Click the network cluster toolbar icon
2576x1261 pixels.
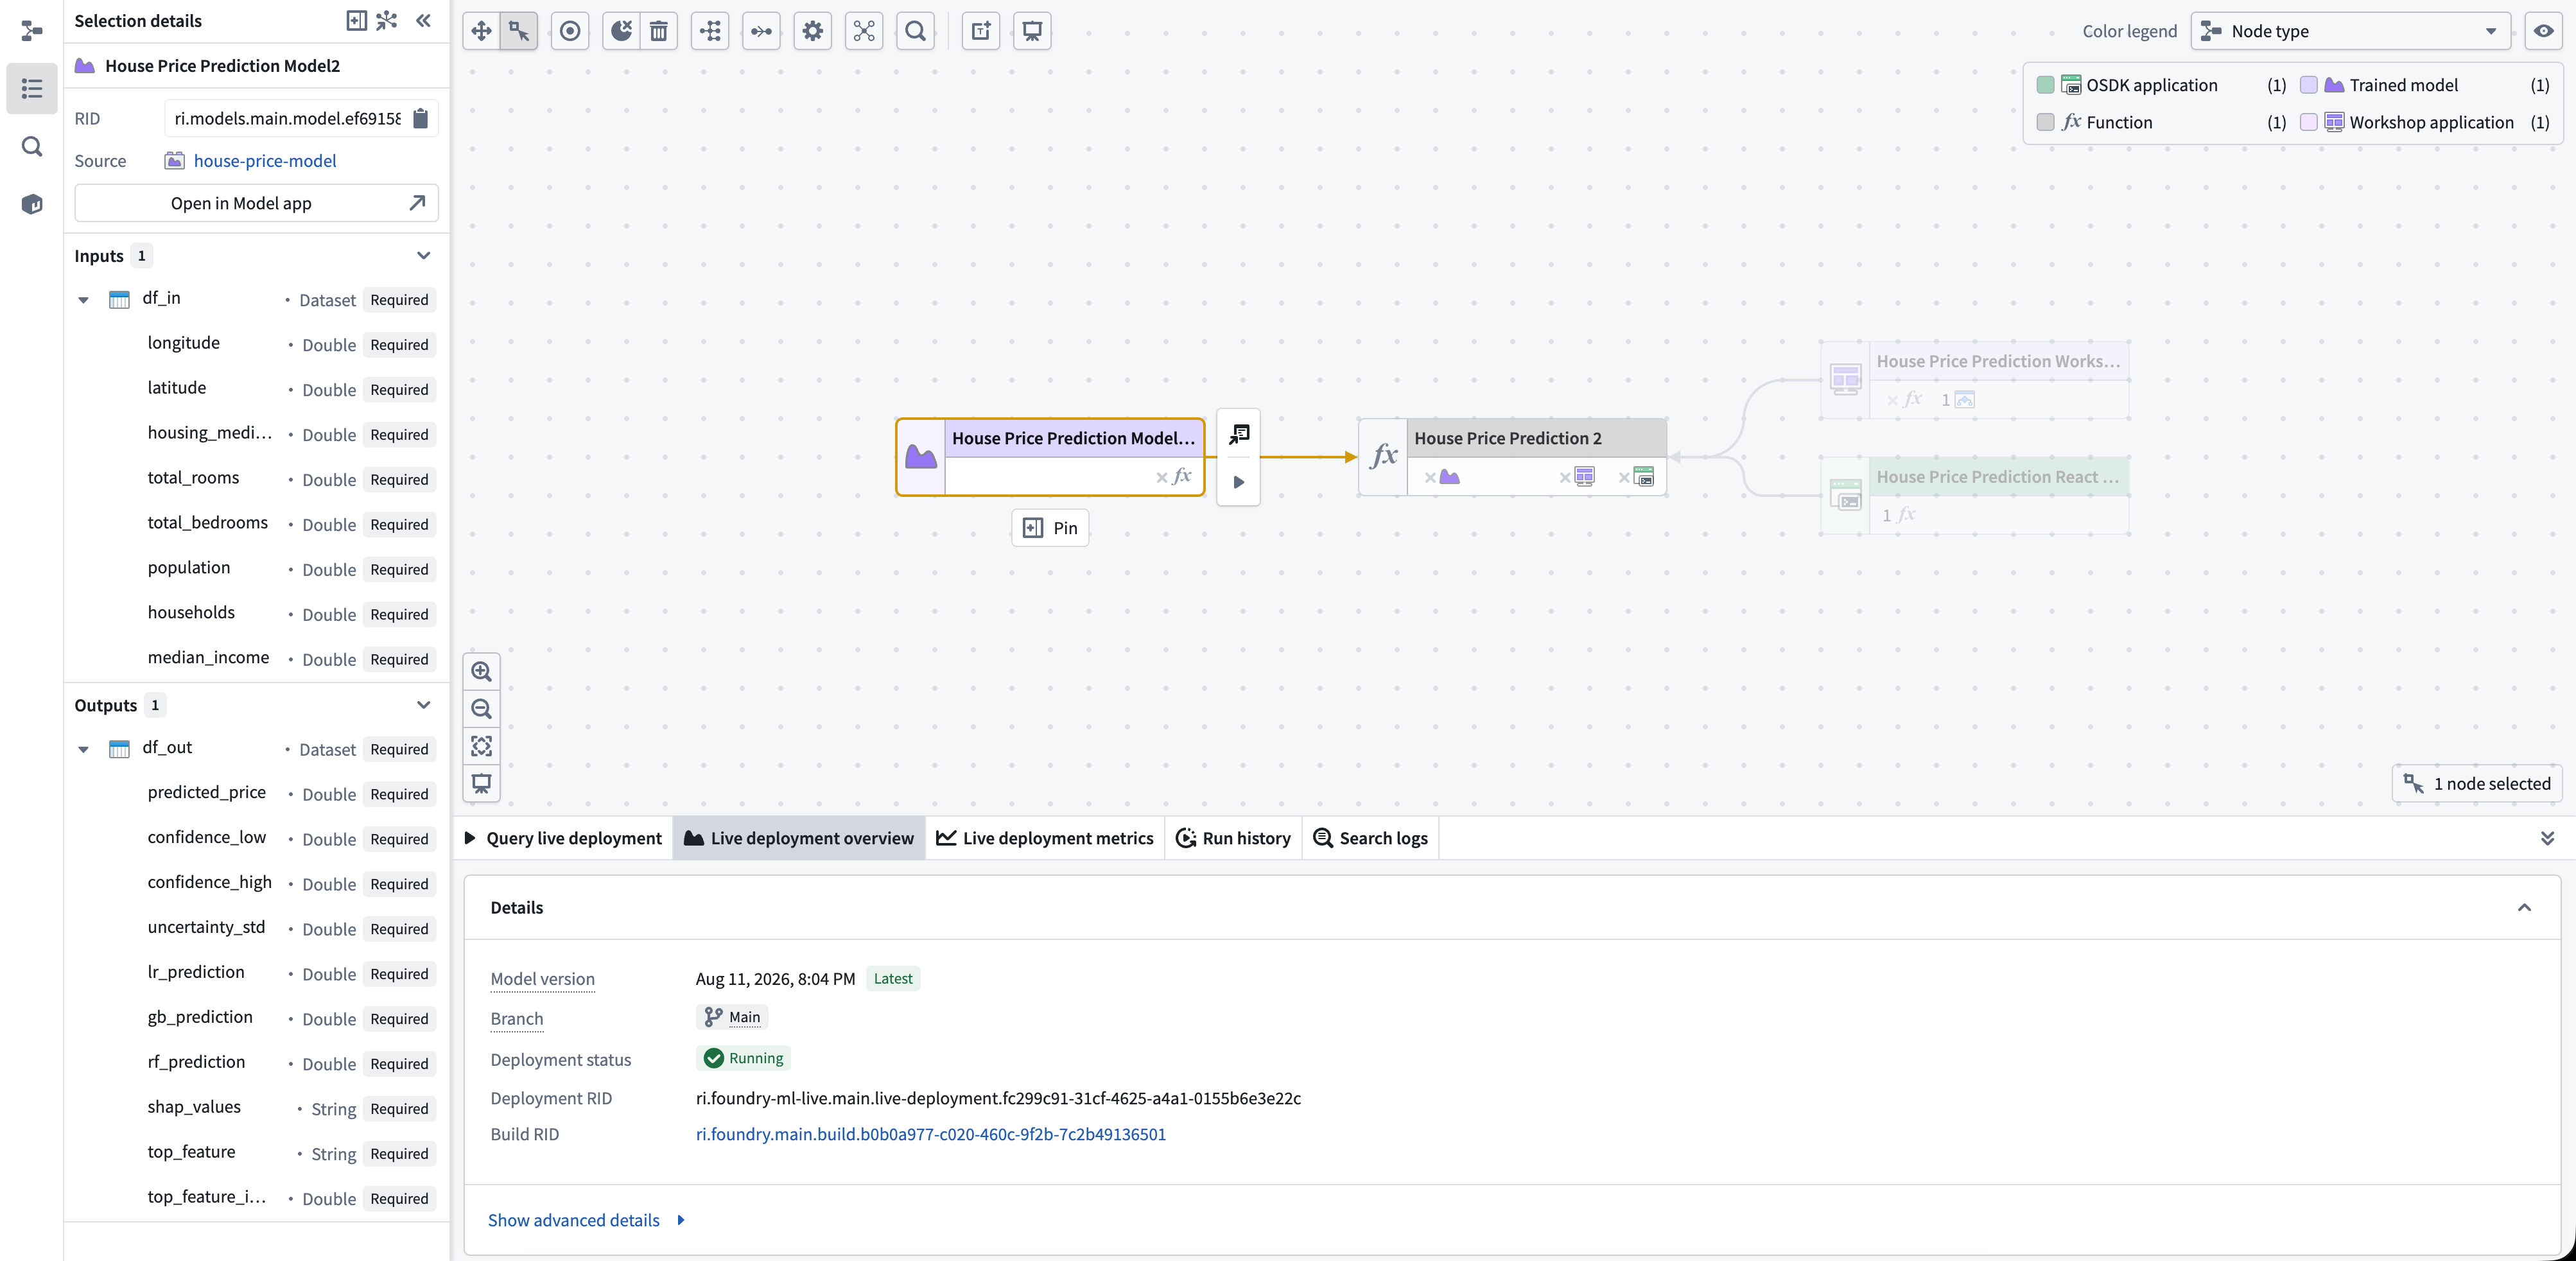click(864, 31)
